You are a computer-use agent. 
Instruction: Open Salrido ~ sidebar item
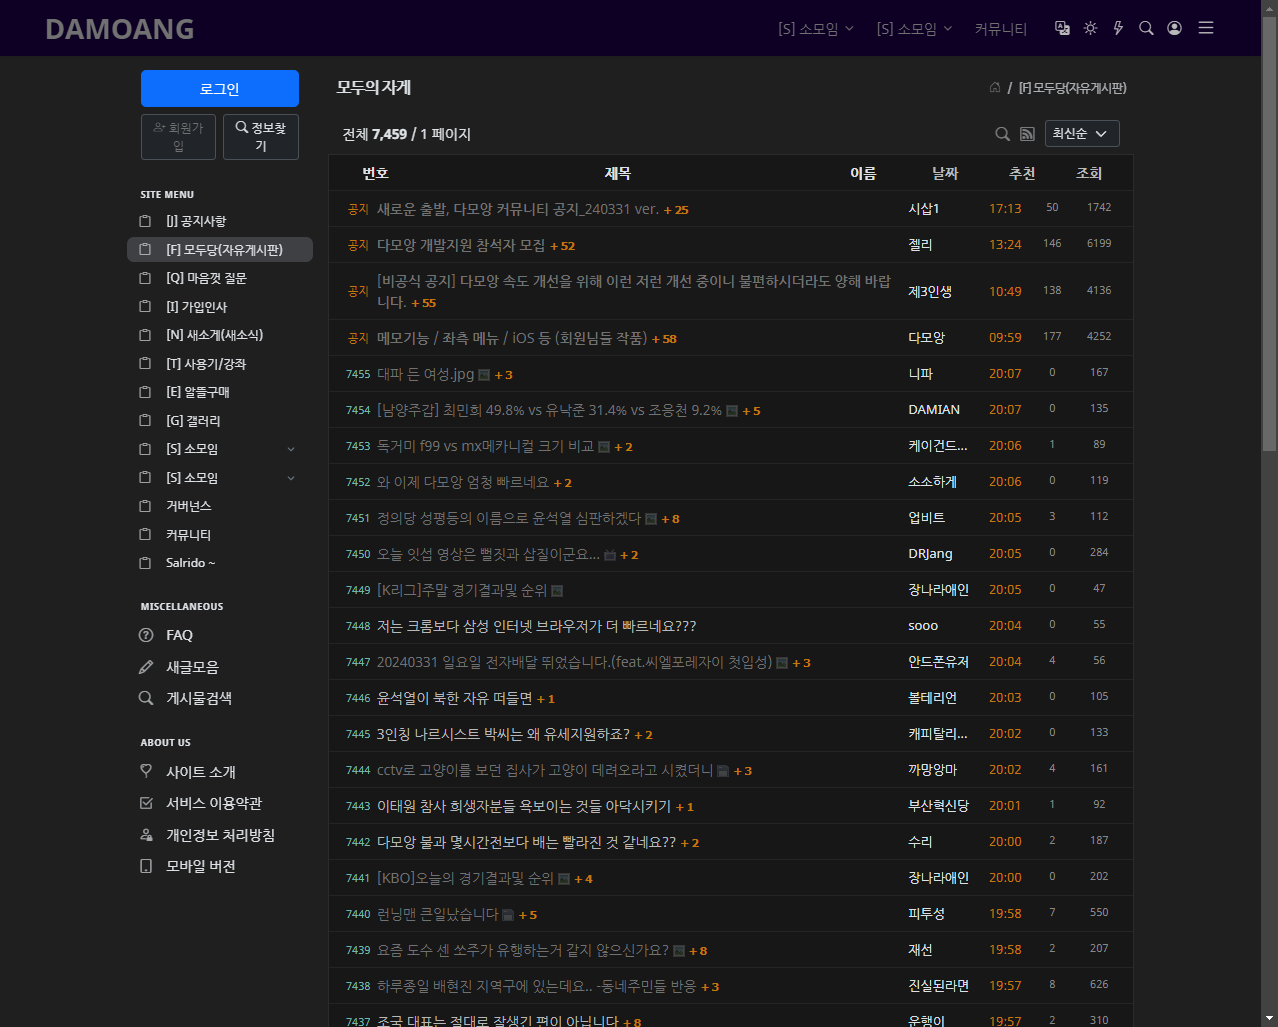click(190, 563)
